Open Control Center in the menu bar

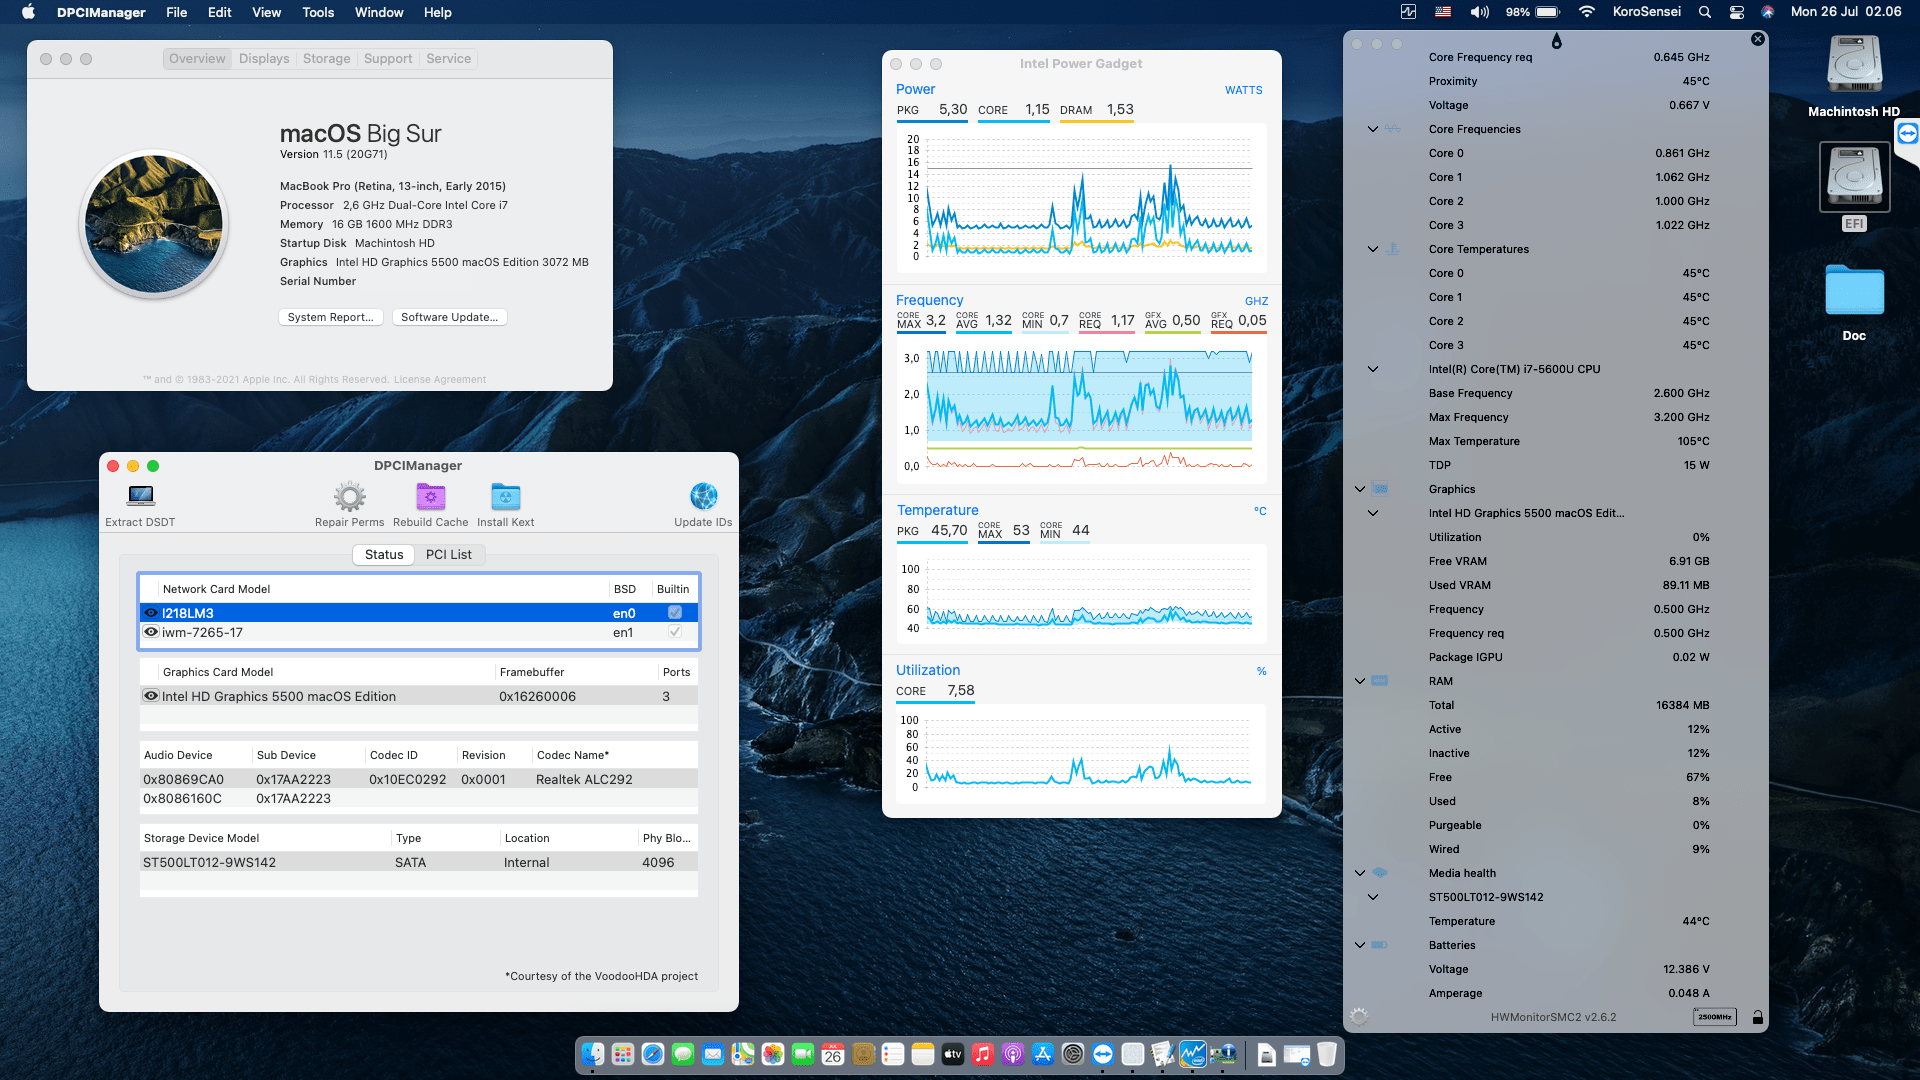[1736, 12]
